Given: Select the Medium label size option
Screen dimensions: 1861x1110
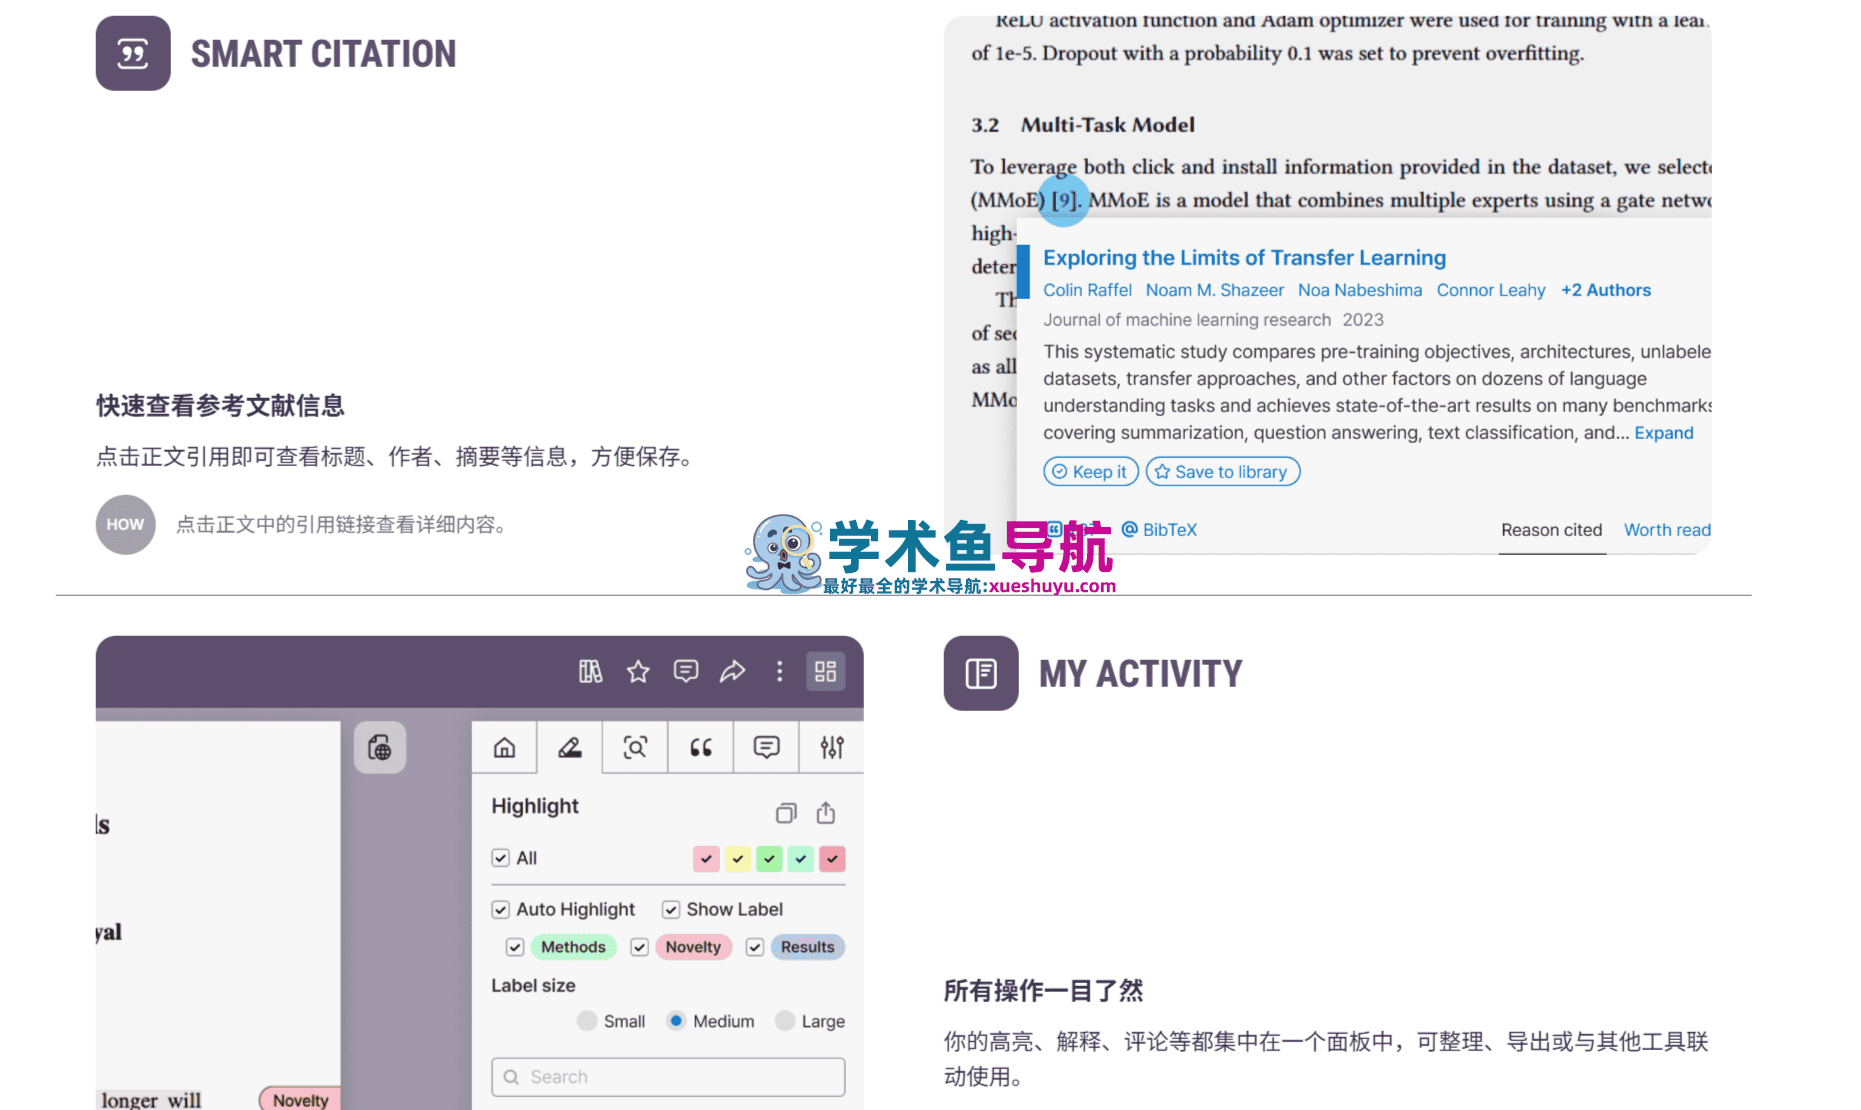Looking at the screenshot, I should 676,1020.
